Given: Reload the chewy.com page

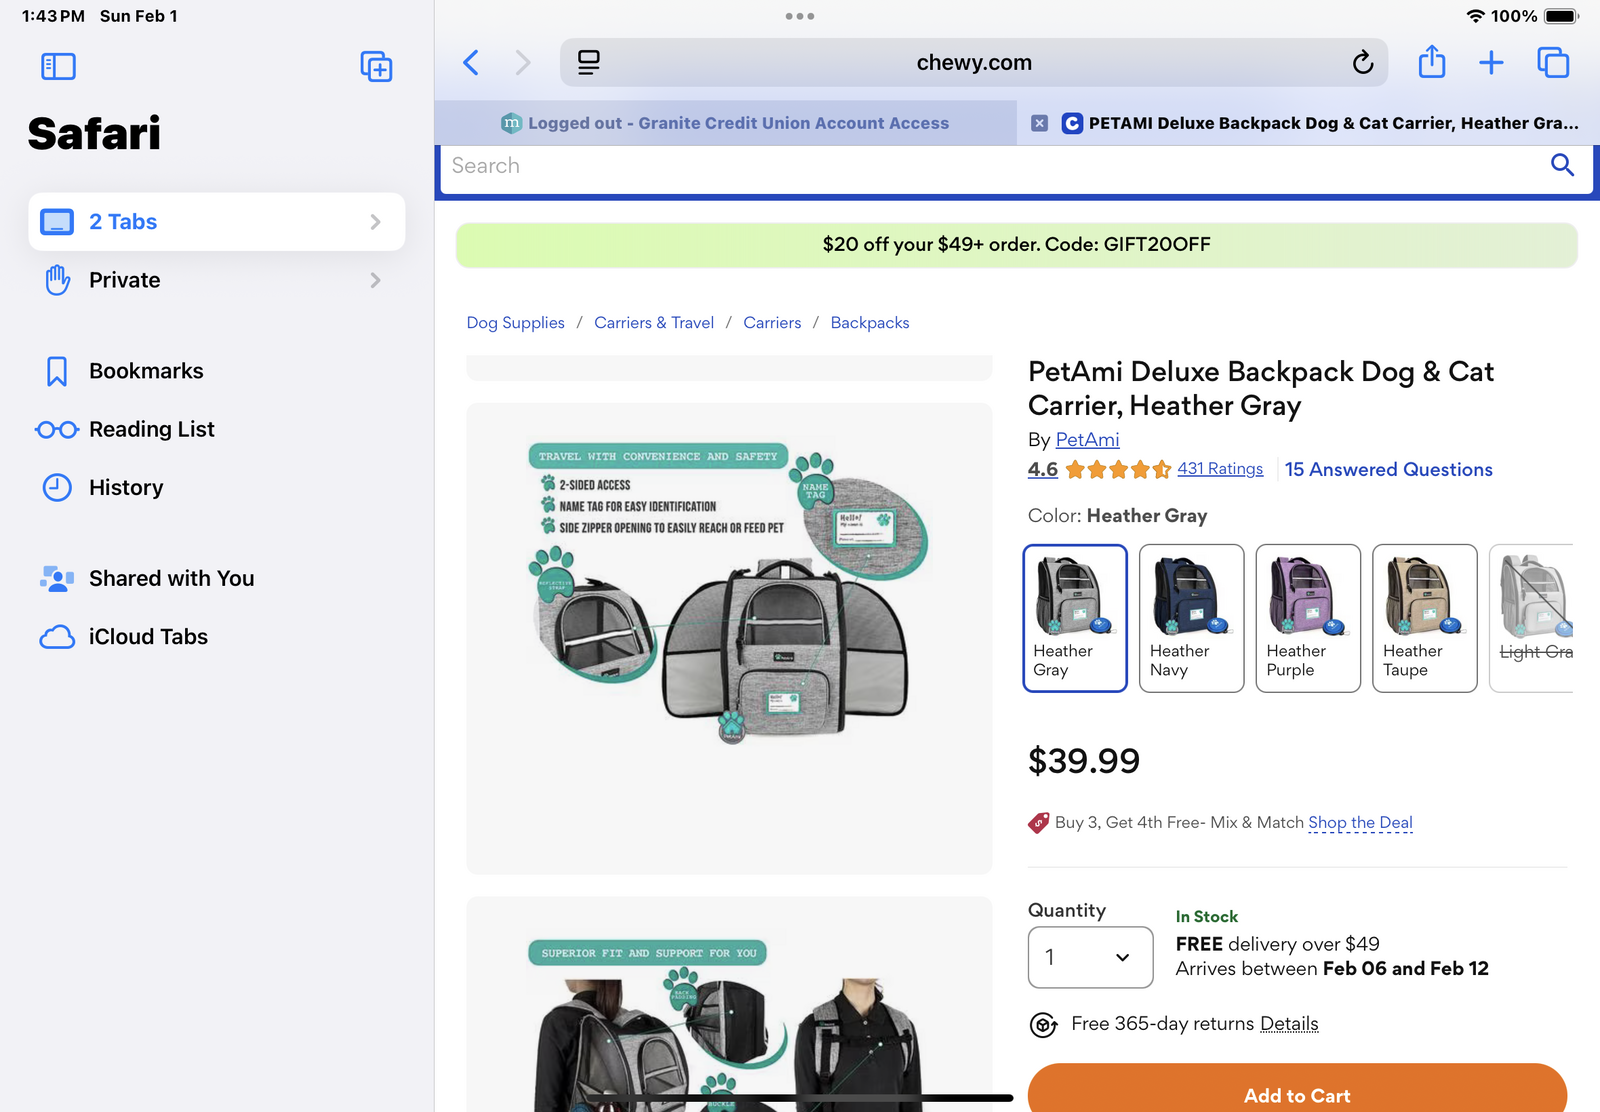Looking at the screenshot, I should (1362, 63).
